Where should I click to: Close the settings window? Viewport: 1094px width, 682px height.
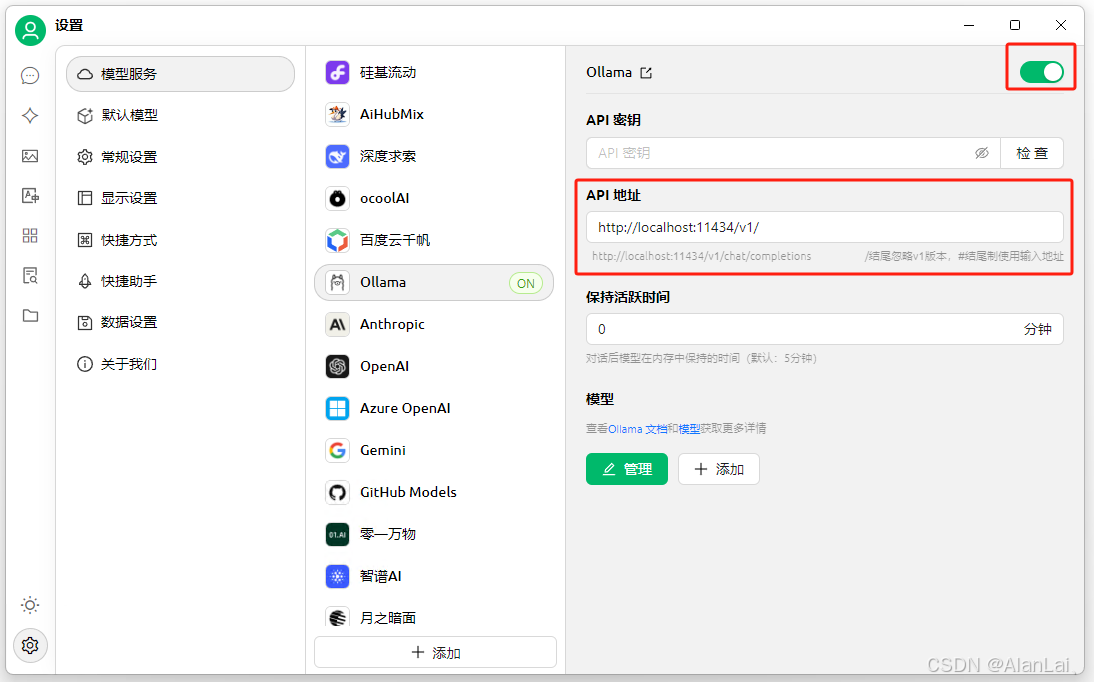1061,25
